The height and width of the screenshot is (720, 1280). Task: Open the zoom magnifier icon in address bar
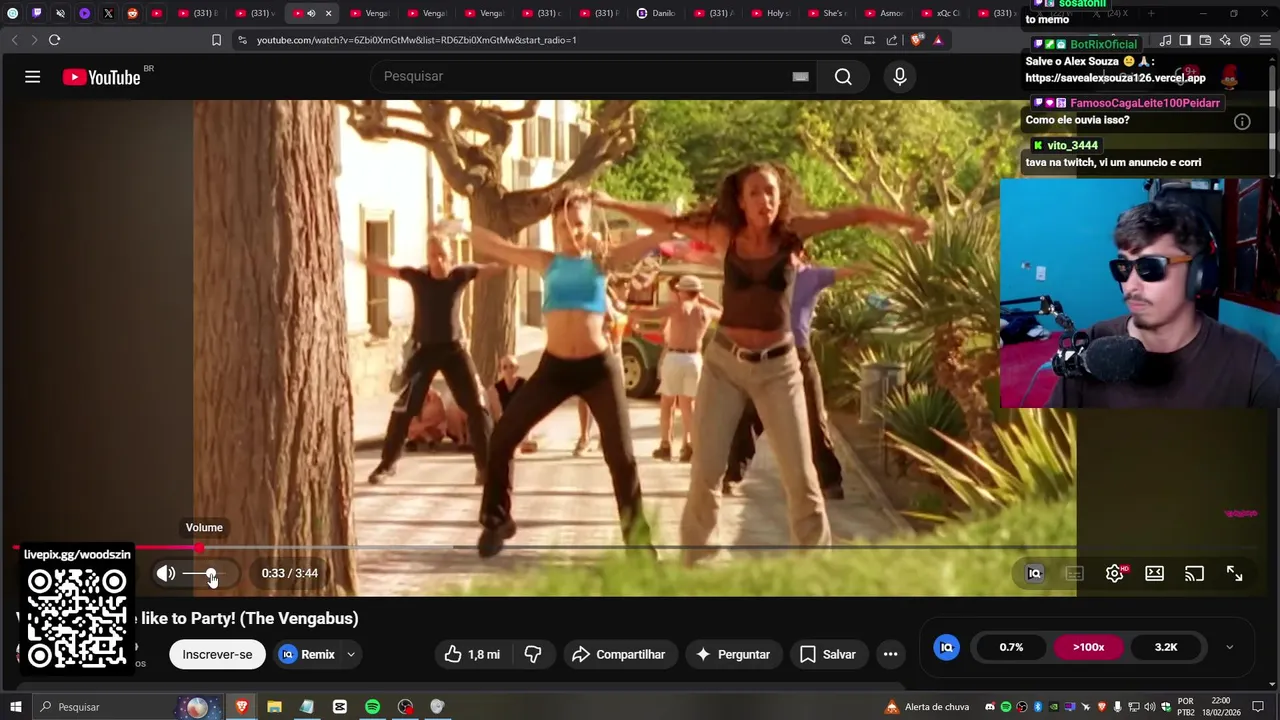(846, 40)
